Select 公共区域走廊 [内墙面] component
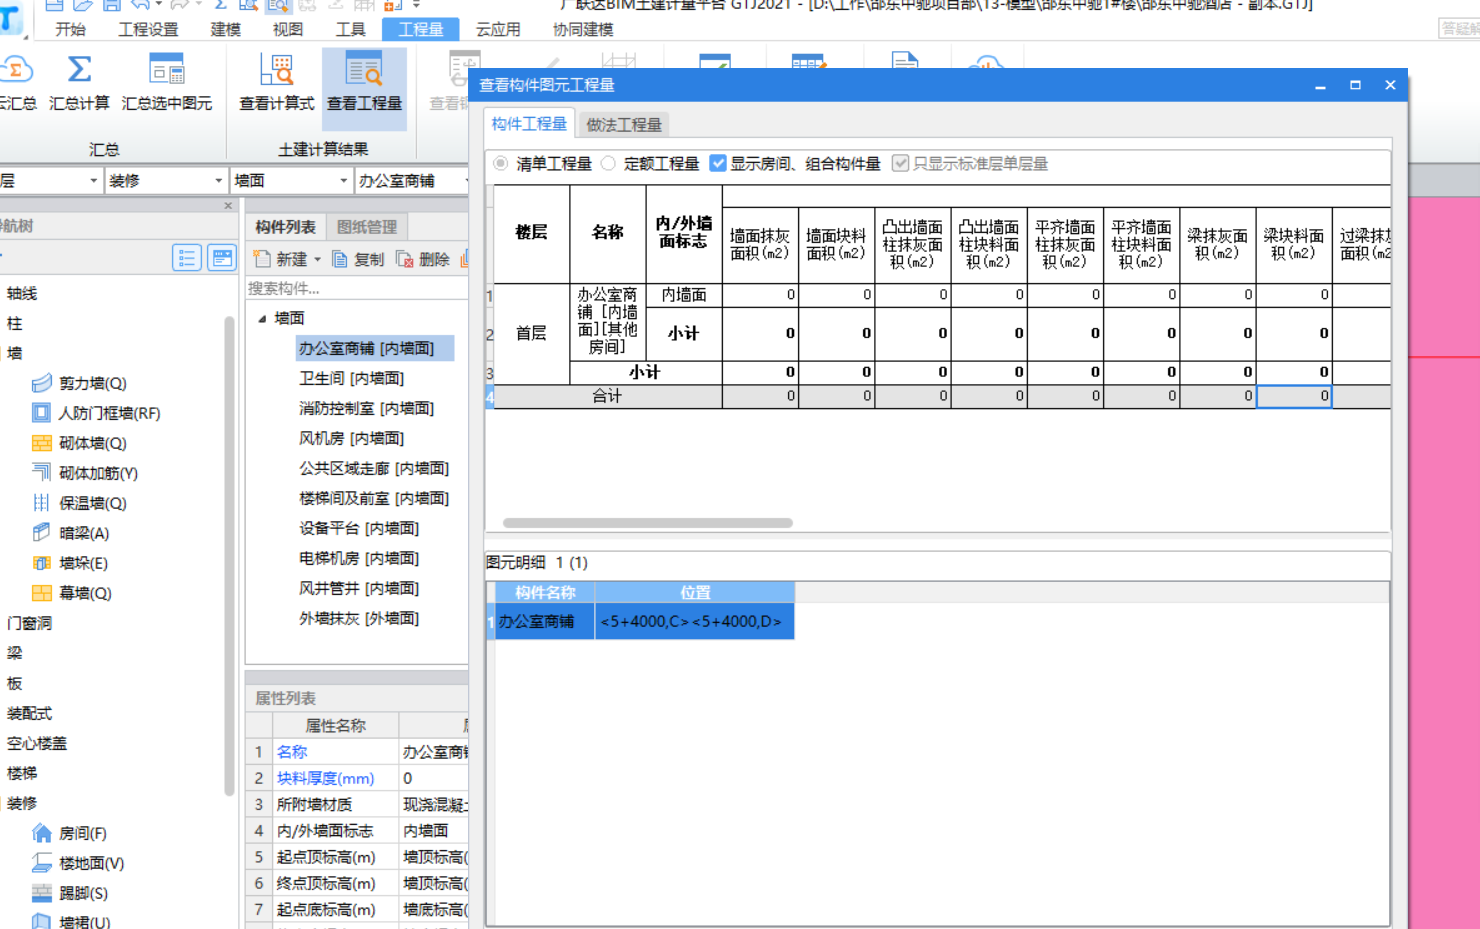This screenshot has height=929, width=1480. coord(374,468)
